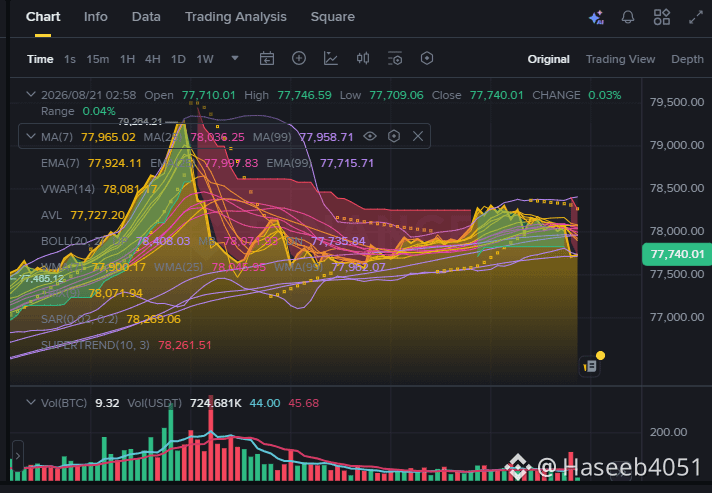The width and height of the screenshot is (712, 493).
Task: Click the EMA(7) indicator label
Action: click(x=60, y=163)
